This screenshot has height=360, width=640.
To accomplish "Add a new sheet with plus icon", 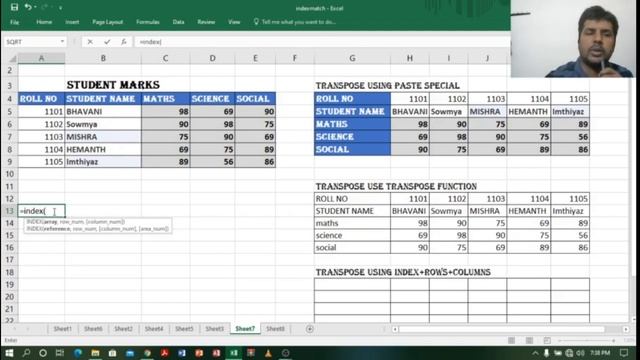I will 310,329.
